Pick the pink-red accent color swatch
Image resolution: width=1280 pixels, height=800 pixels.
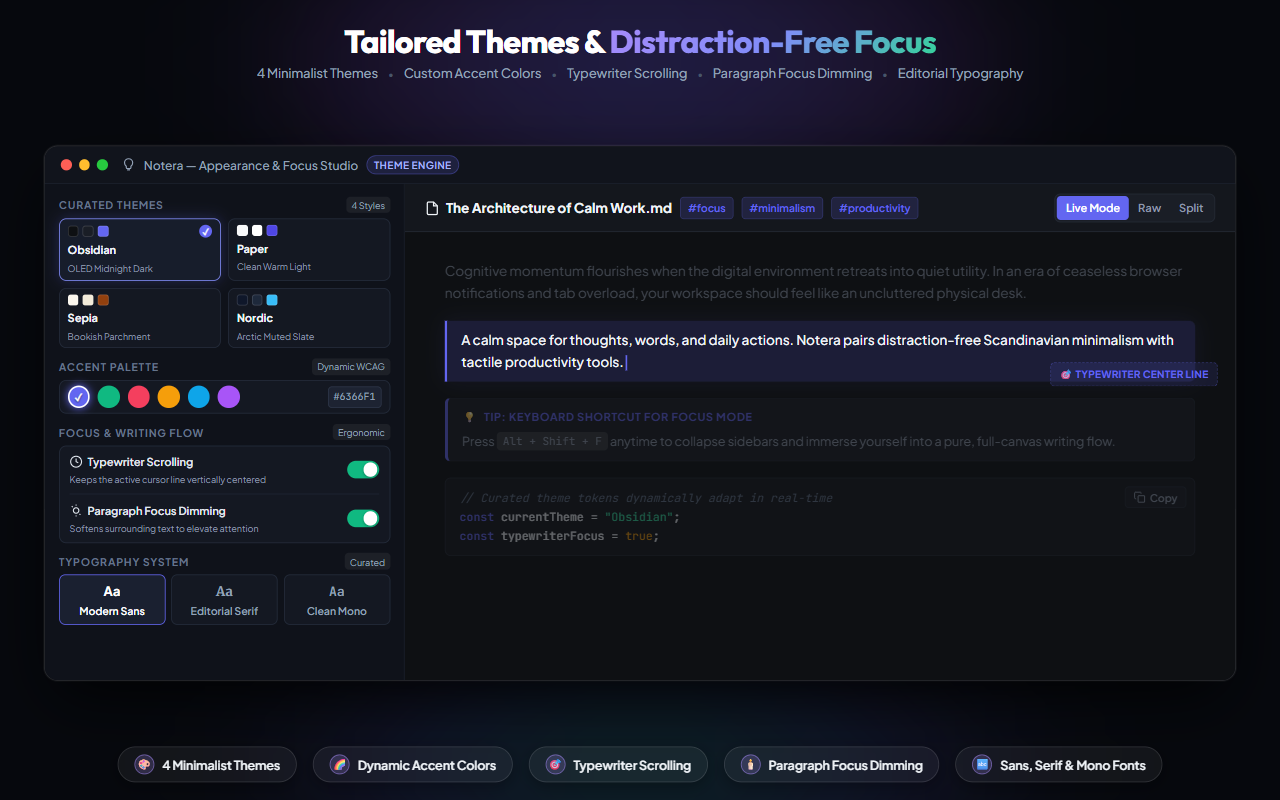[x=139, y=397]
